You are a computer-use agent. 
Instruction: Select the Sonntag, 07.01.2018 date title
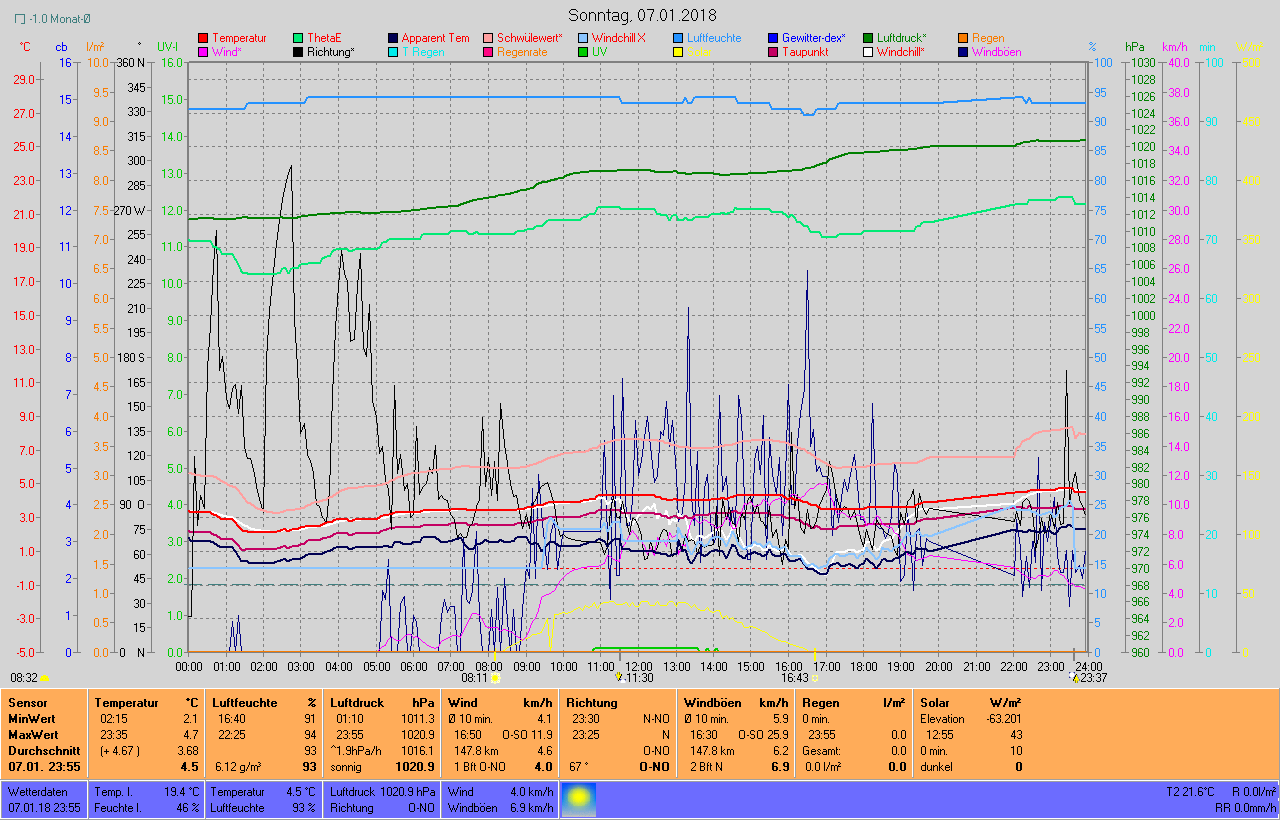[x=640, y=15]
